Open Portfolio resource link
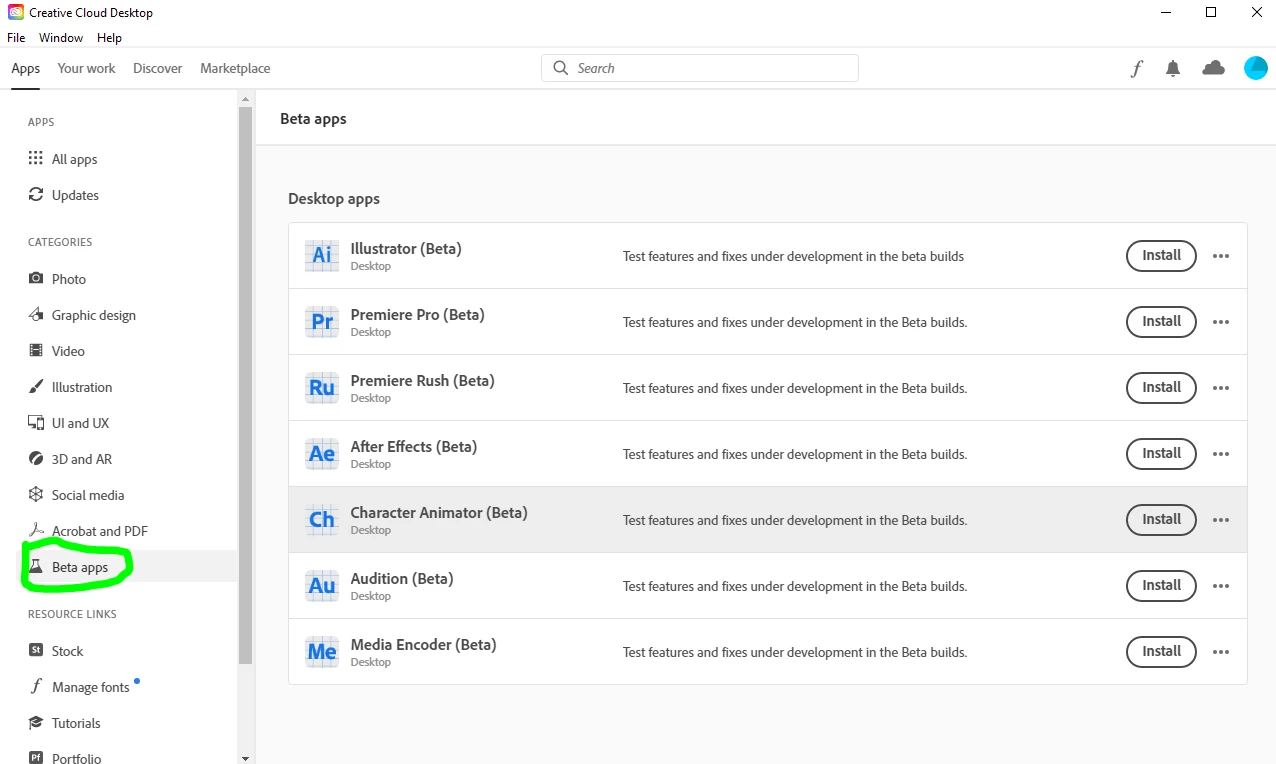The width and height of the screenshot is (1276, 764). (x=65, y=759)
